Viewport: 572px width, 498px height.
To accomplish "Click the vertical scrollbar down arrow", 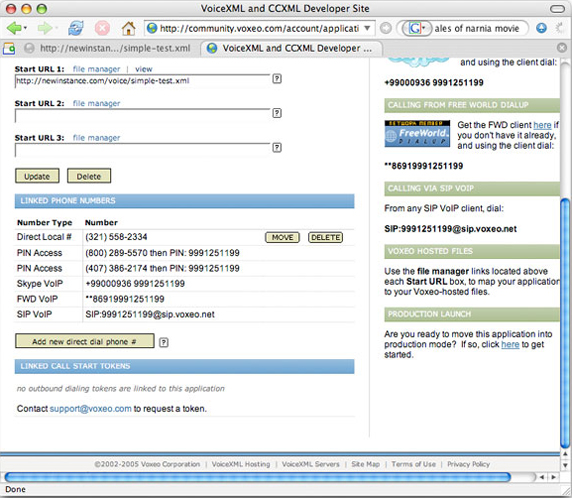I will point(565,465).
